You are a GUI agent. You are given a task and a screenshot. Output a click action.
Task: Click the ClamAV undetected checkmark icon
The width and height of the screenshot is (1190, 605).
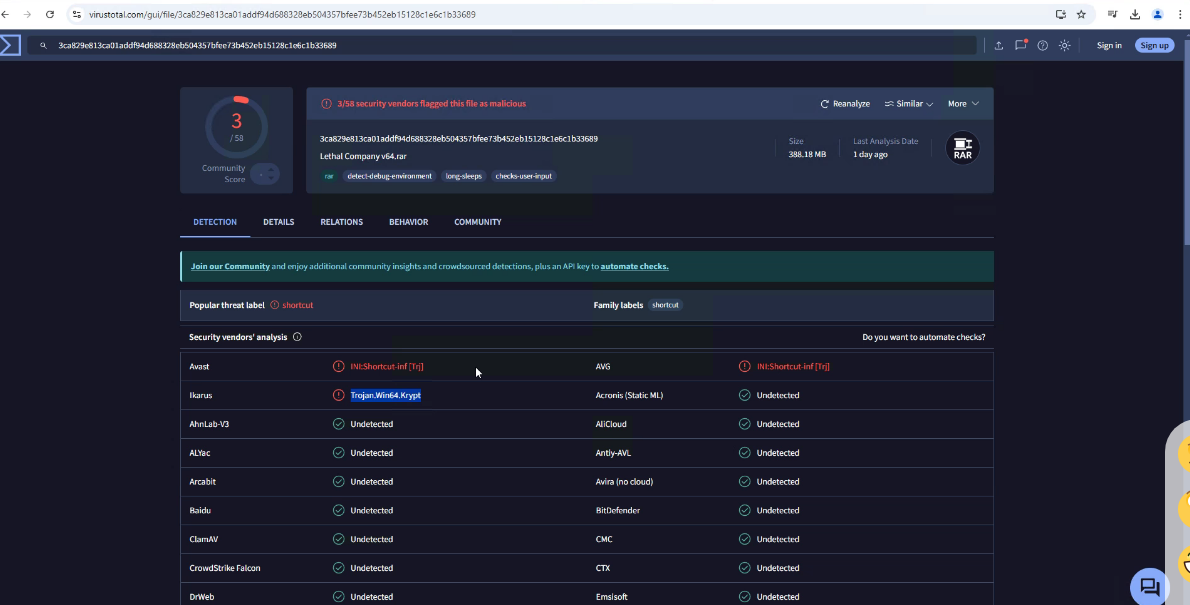(338, 540)
